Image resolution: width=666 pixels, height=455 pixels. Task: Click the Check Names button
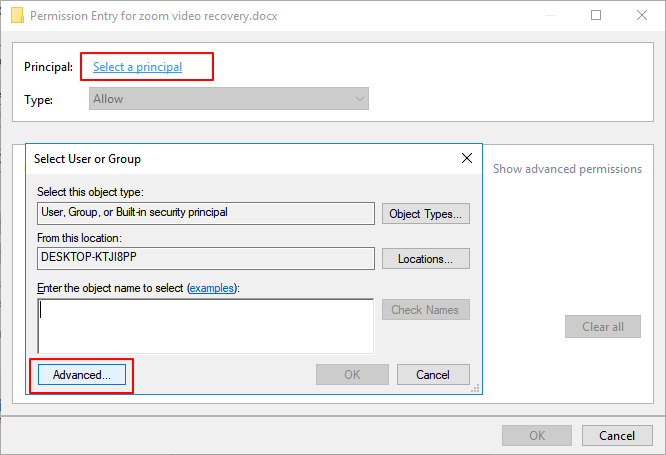coord(425,310)
